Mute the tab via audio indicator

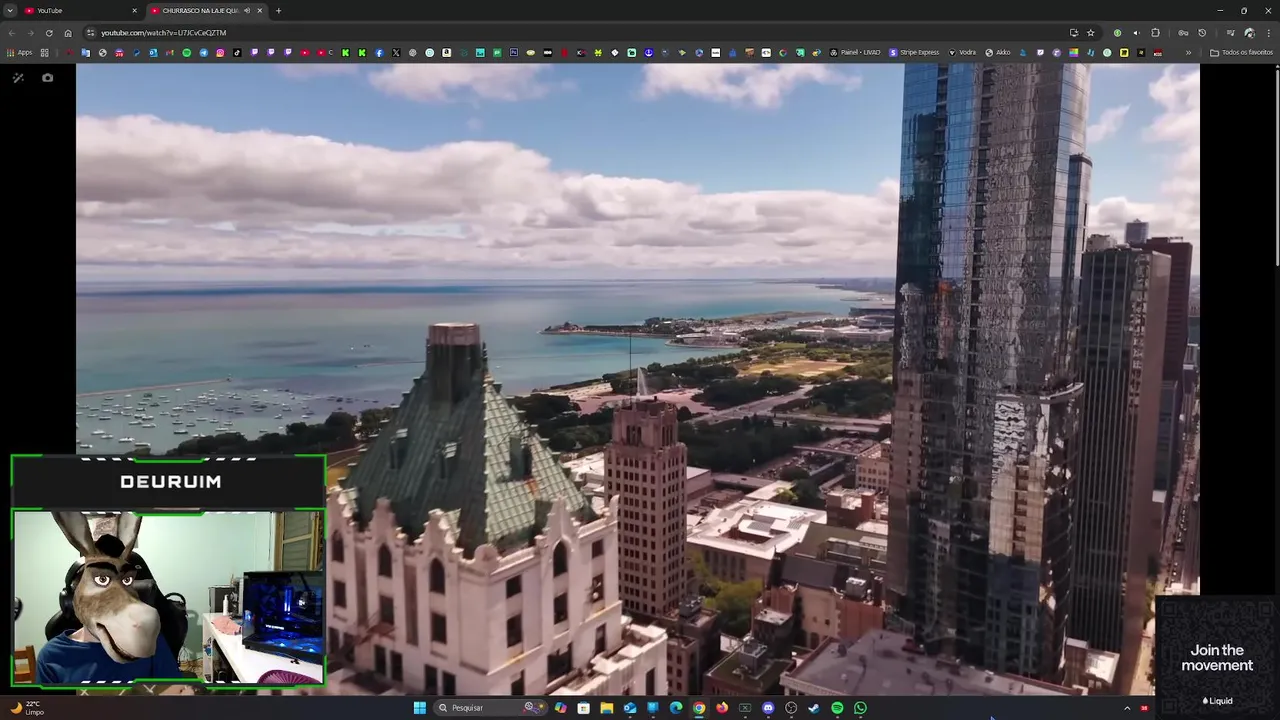click(x=247, y=11)
